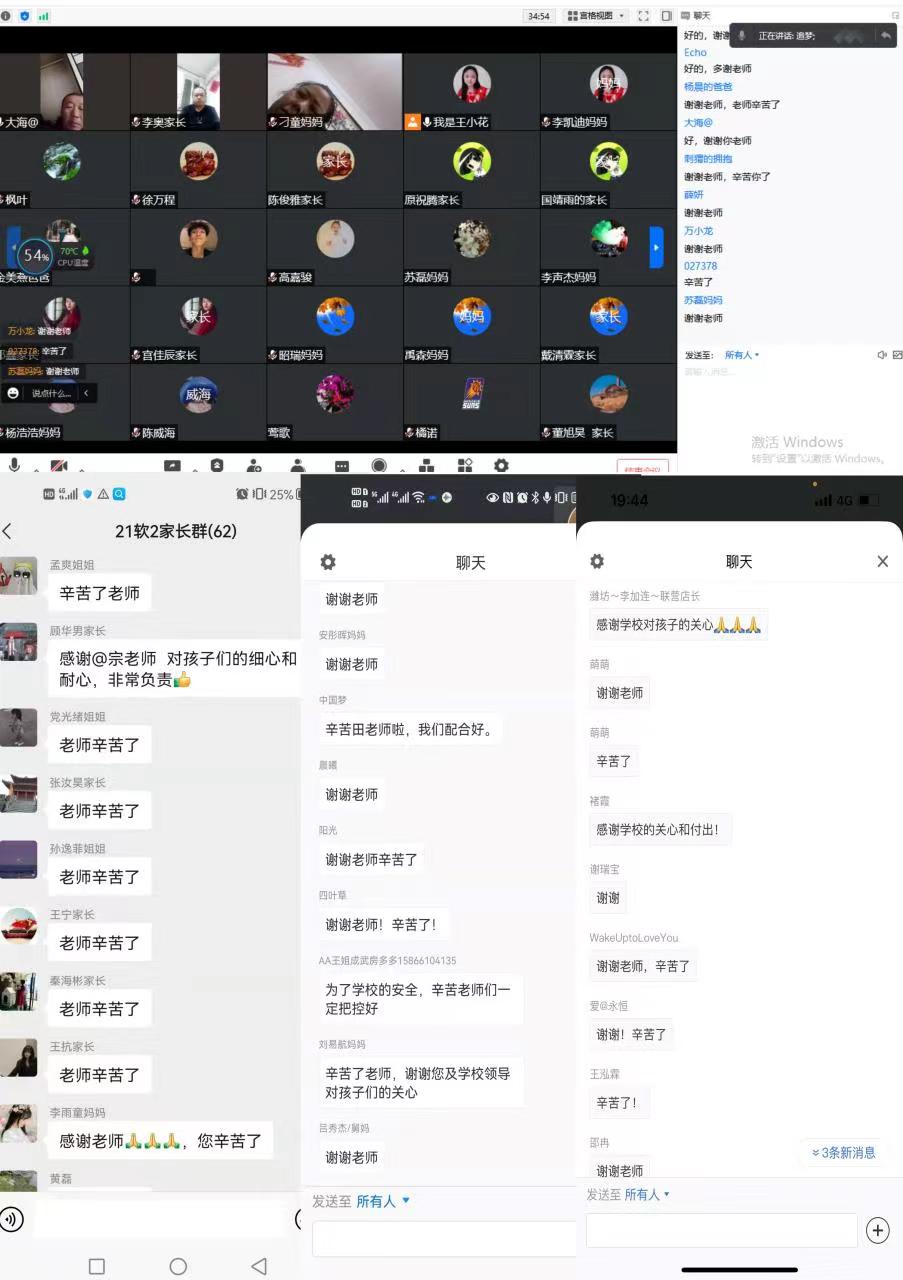Go to next page of participant grid
Image resolution: width=903 pixels, height=1280 pixels.
click(x=656, y=247)
